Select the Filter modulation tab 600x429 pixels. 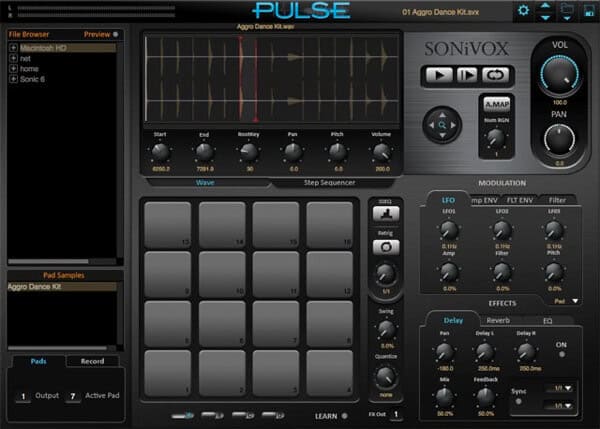[x=557, y=200]
